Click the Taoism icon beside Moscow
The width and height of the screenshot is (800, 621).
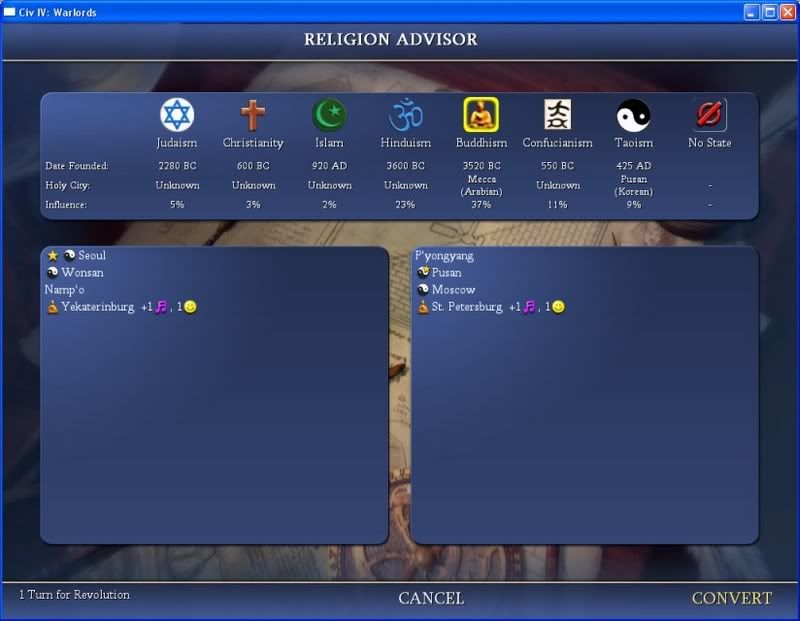[x=423, y=290]
